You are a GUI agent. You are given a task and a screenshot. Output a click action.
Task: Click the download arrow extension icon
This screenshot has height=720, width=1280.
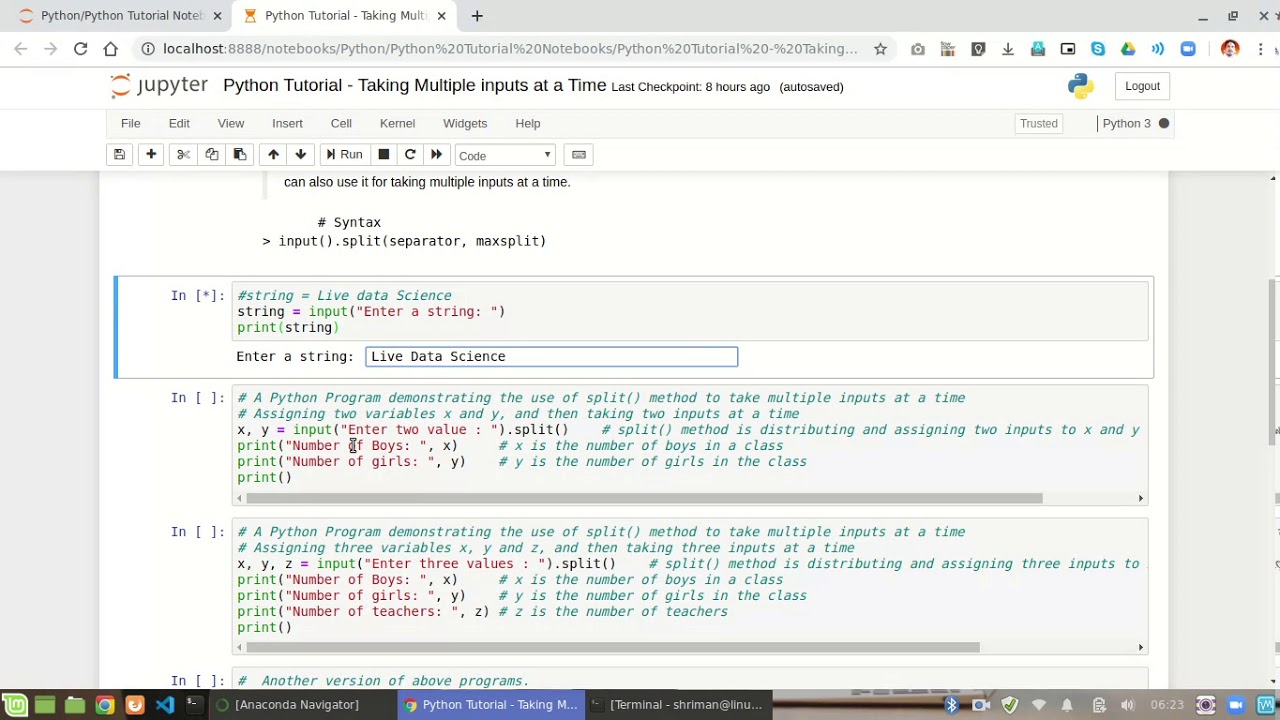[1008, 49]
